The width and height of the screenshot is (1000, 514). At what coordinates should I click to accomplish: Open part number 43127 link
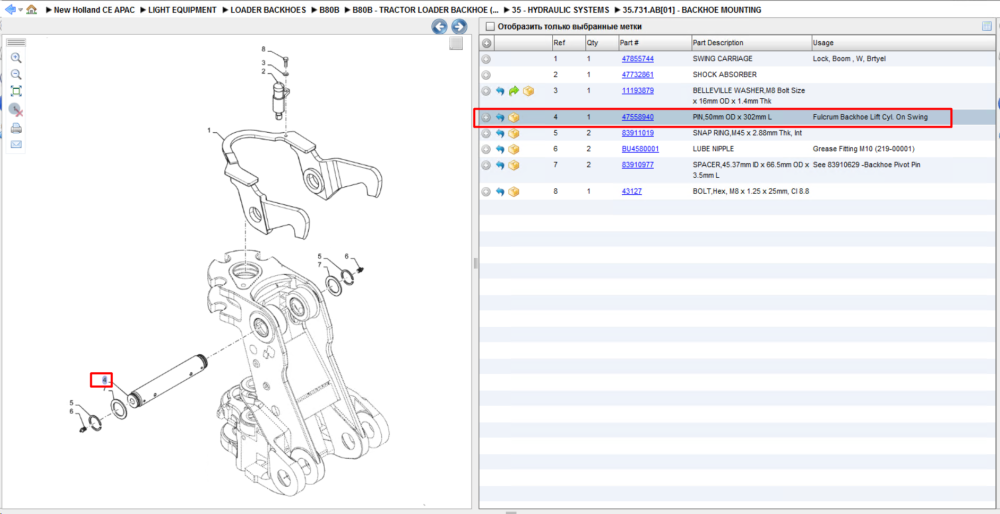(x=632, y=191)
